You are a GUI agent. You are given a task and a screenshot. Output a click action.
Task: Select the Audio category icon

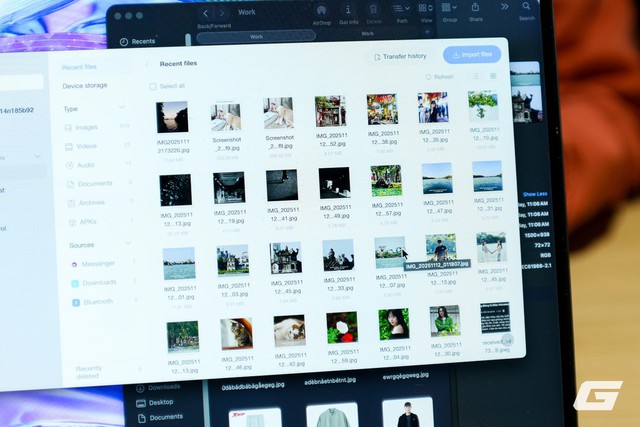(x=69, y=165)
